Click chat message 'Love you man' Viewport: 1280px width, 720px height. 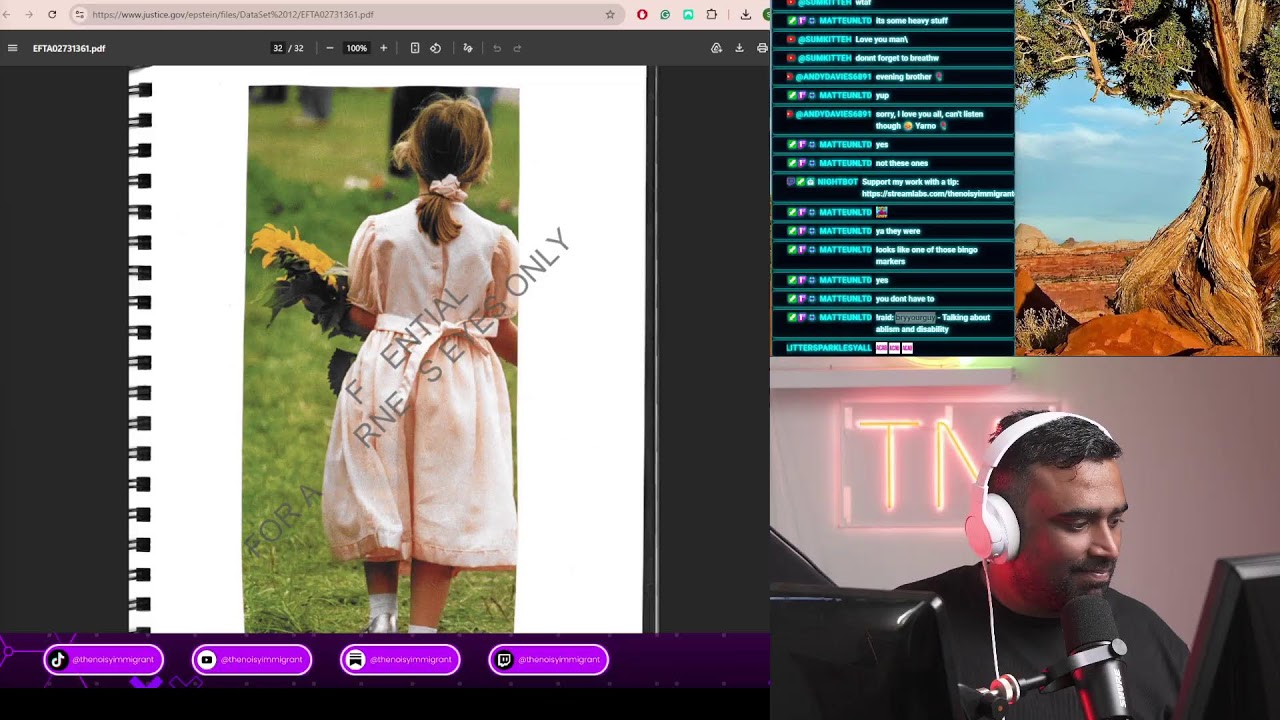[x=881, y=39]
